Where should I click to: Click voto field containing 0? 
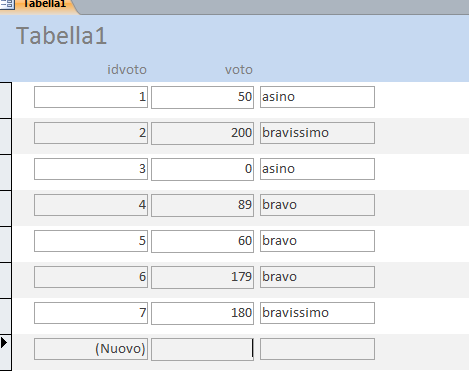(202, 169)
